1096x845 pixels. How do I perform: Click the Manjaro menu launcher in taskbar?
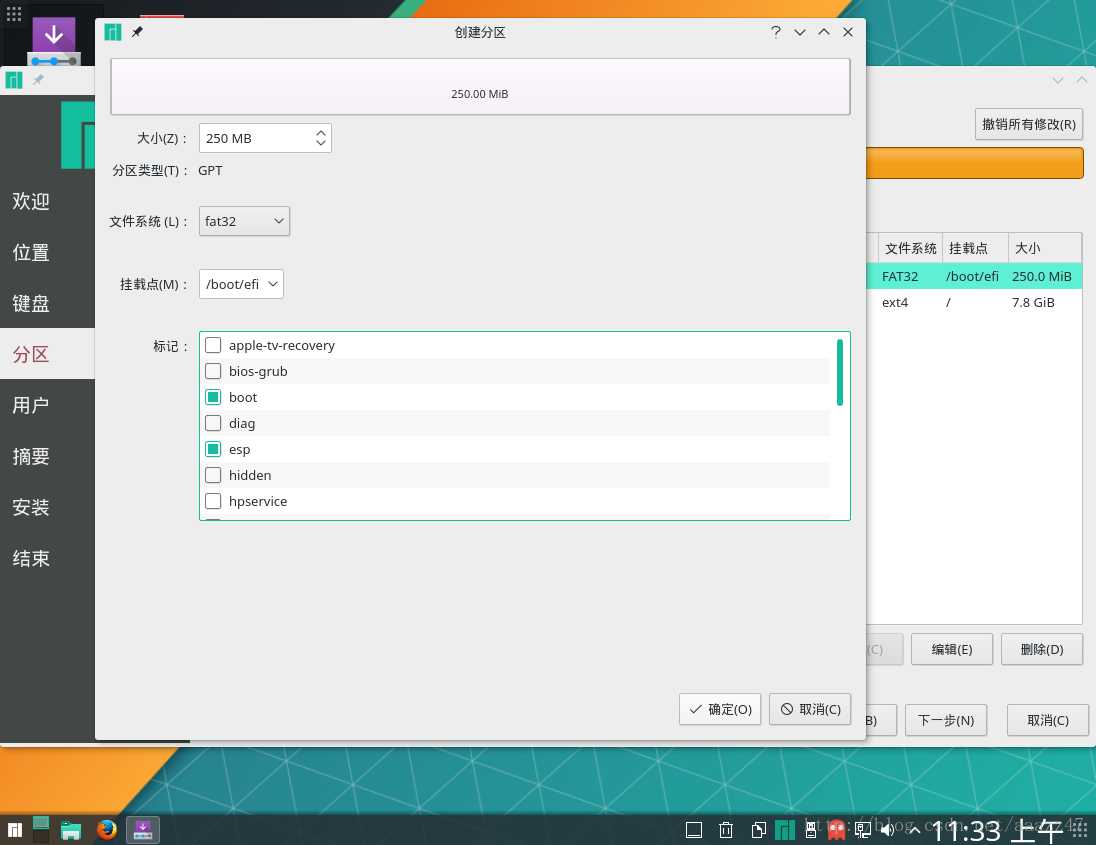click(15, 830)
